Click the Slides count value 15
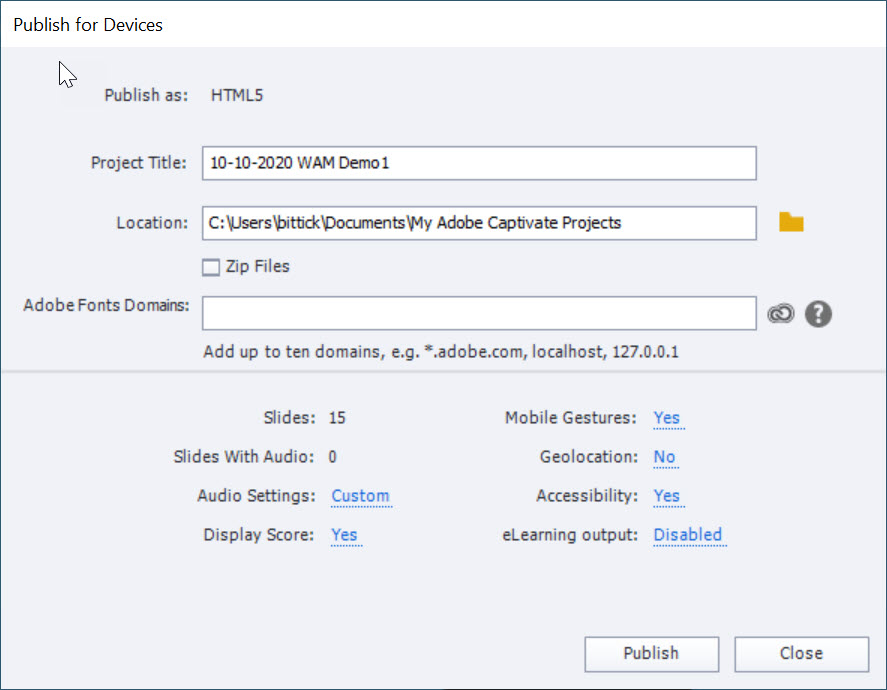 click(x=337, y=418)
